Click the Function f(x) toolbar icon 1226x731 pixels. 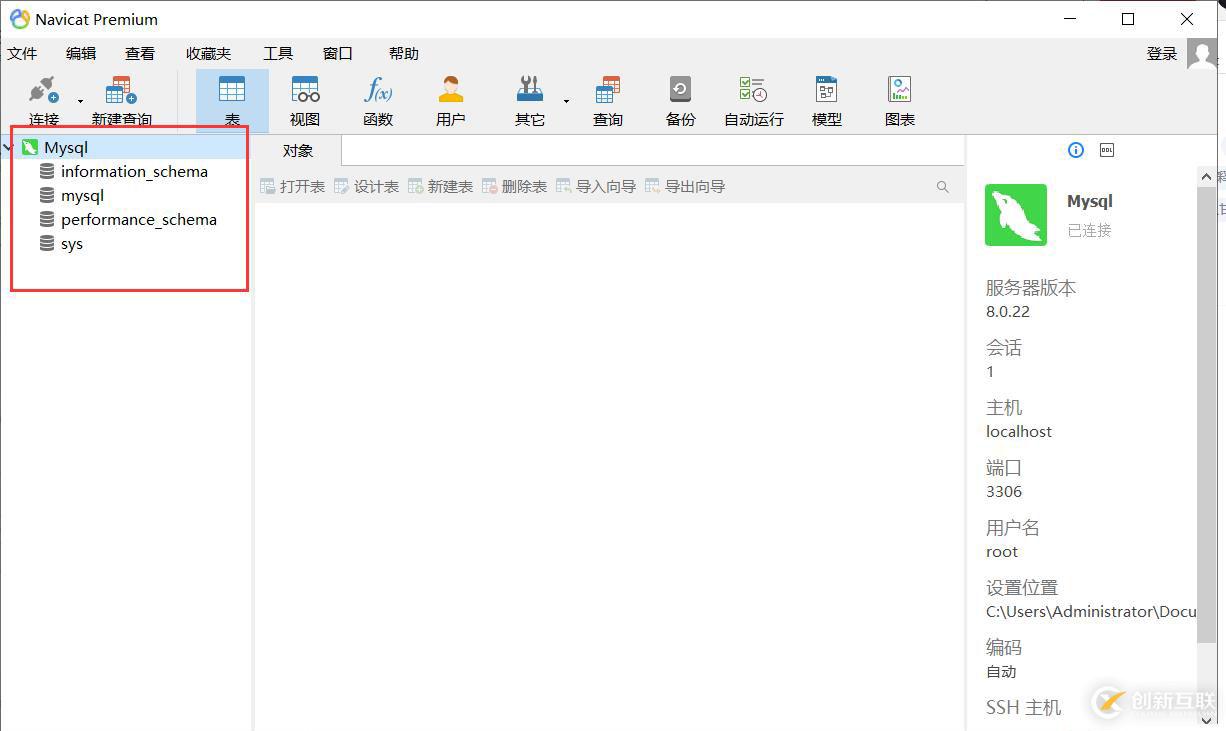click(x=378, y=90)
